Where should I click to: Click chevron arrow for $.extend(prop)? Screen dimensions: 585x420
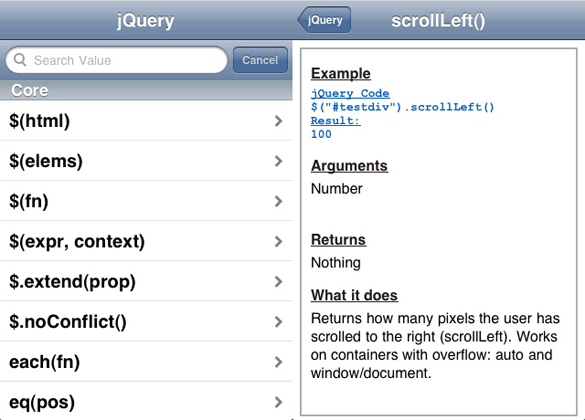[278, 282]
